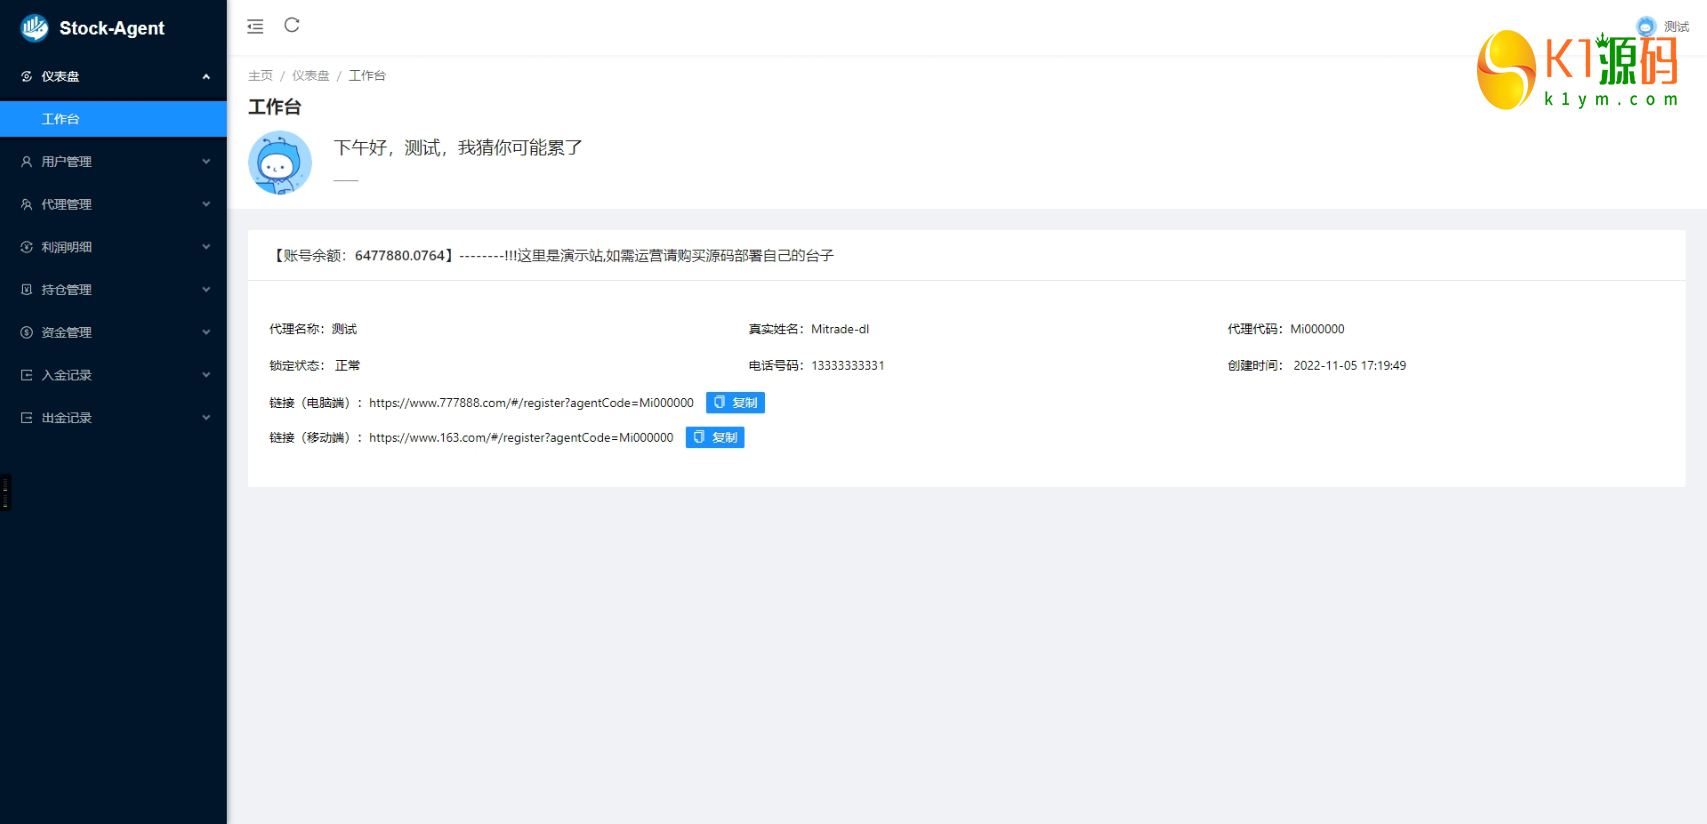Image resolution: width=1707 pixels, height=824 pixels.
Task: Click the agent code Mi000000 value
Action: 1317,329
